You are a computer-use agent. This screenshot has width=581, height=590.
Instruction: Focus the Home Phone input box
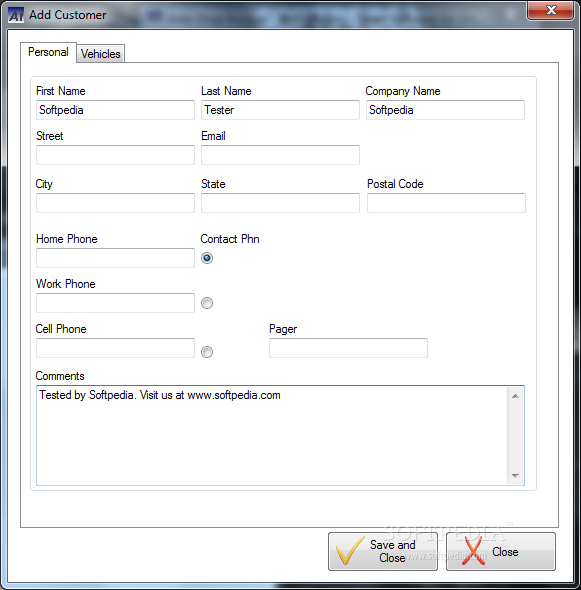point(115,258)
